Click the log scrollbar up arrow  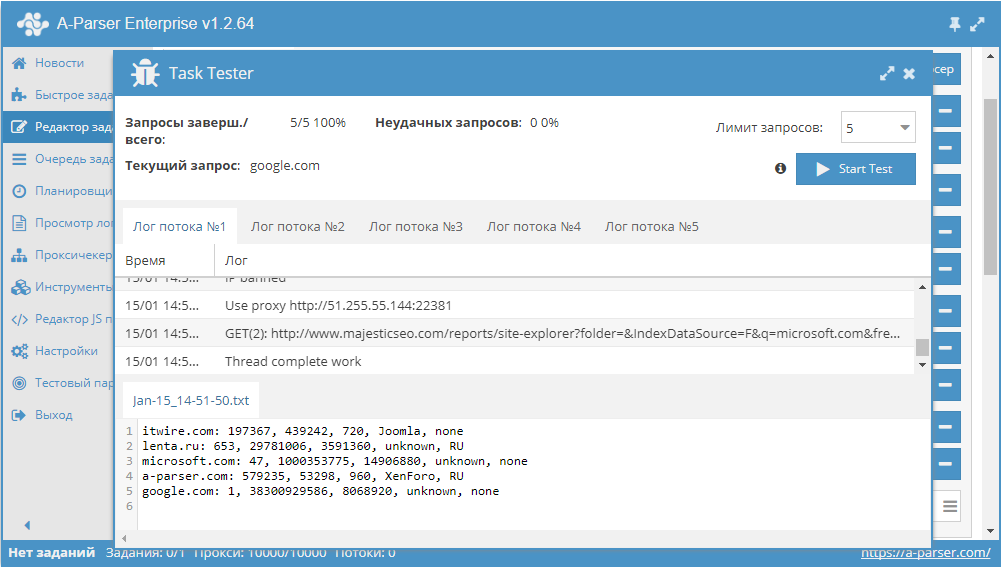[922, 287]
